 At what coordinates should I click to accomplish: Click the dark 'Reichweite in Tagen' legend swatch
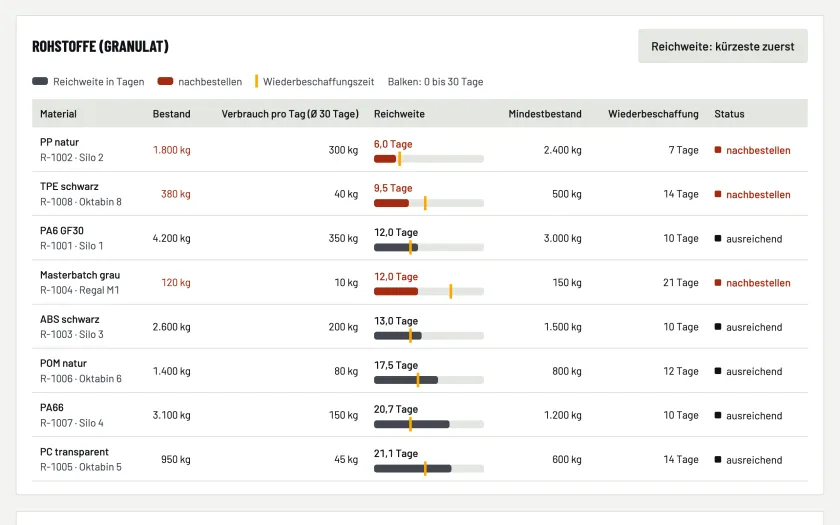pyautogui.click(x=40, y=81)
